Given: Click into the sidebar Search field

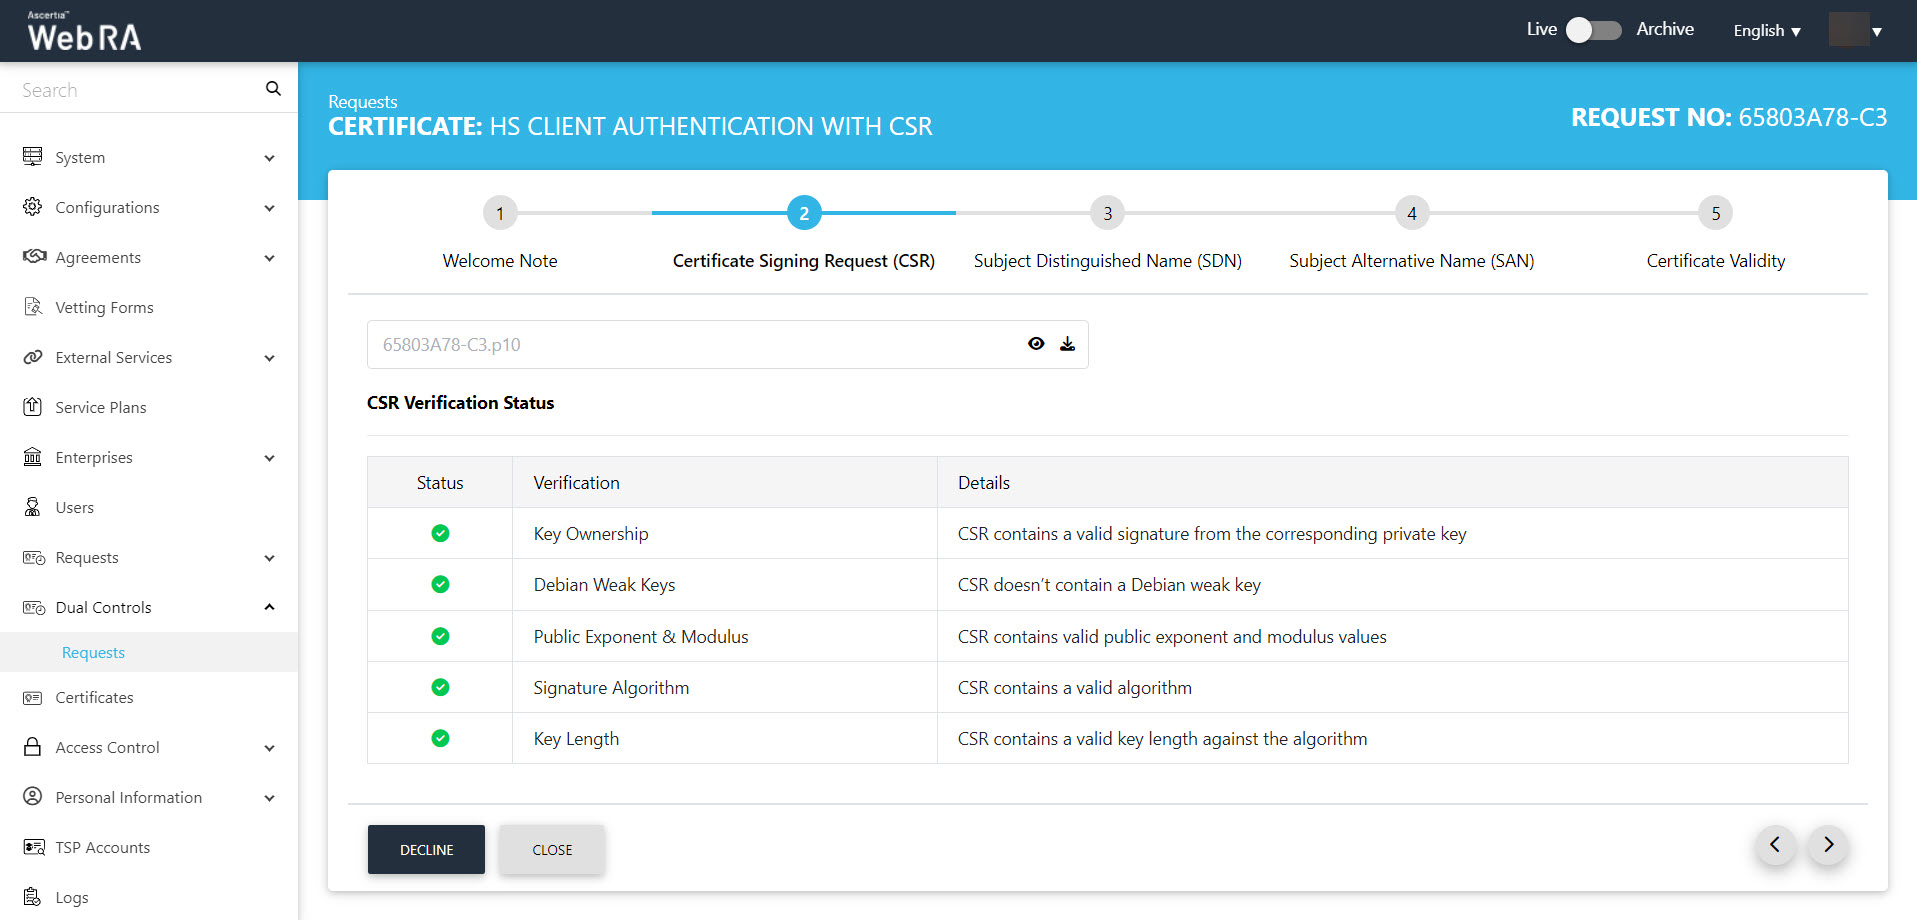Looking at the screenshot, I should click(x=135, y=90).
